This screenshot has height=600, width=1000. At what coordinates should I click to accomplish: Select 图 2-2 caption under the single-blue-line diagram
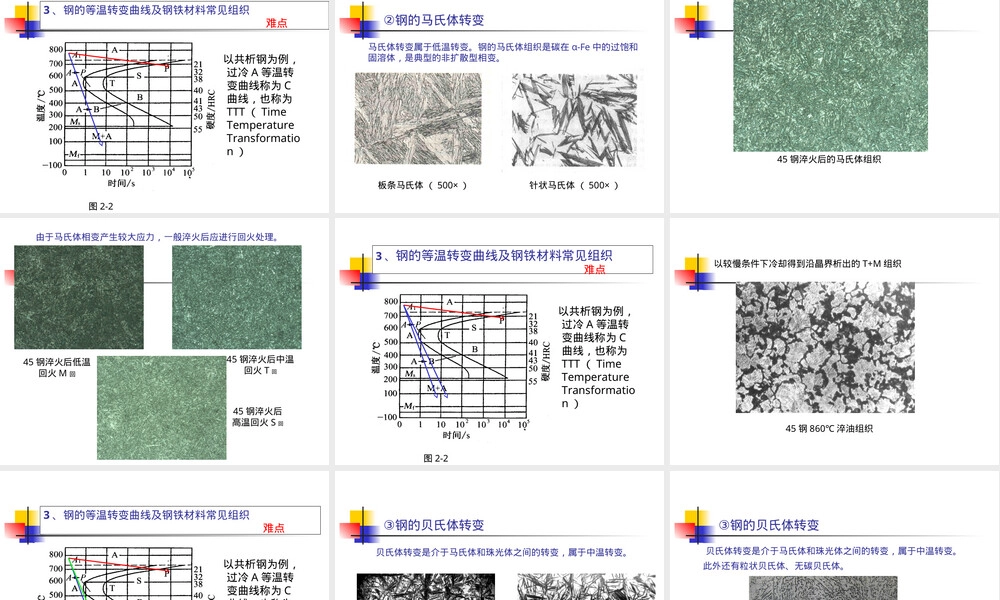coord(101,207)
